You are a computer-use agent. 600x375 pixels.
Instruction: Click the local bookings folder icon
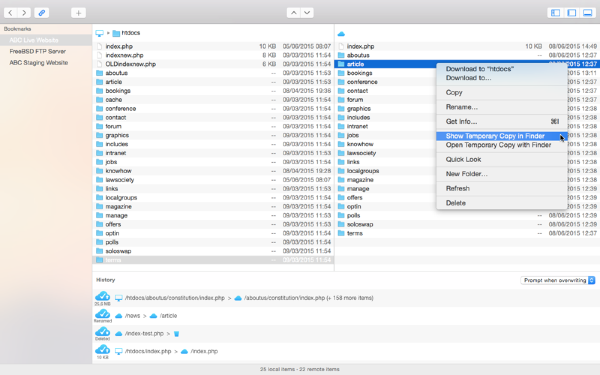(x=99, y=91)
